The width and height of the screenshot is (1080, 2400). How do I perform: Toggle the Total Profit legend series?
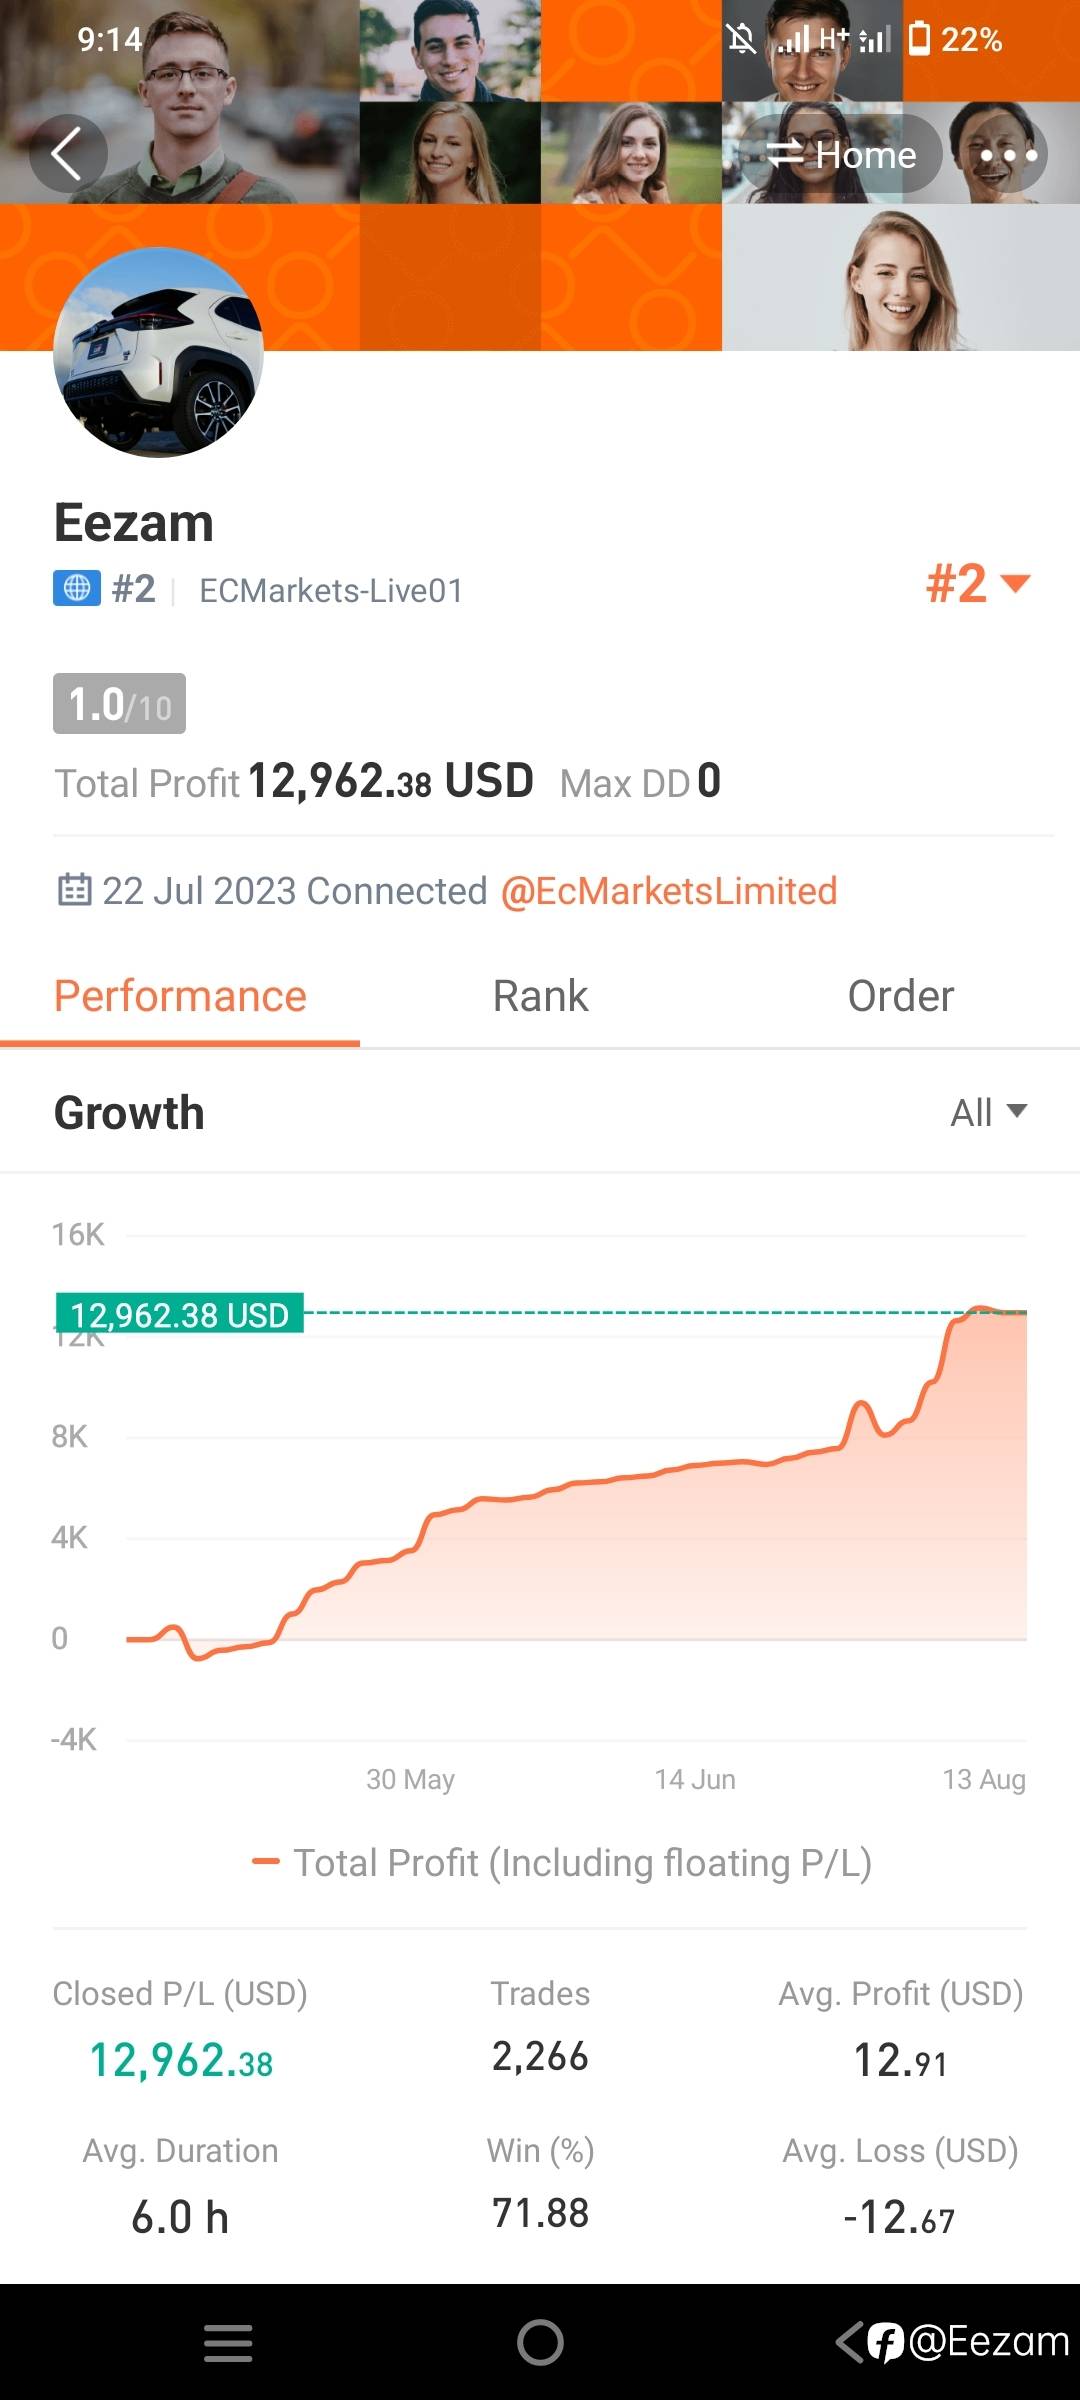coord(562,1863)
